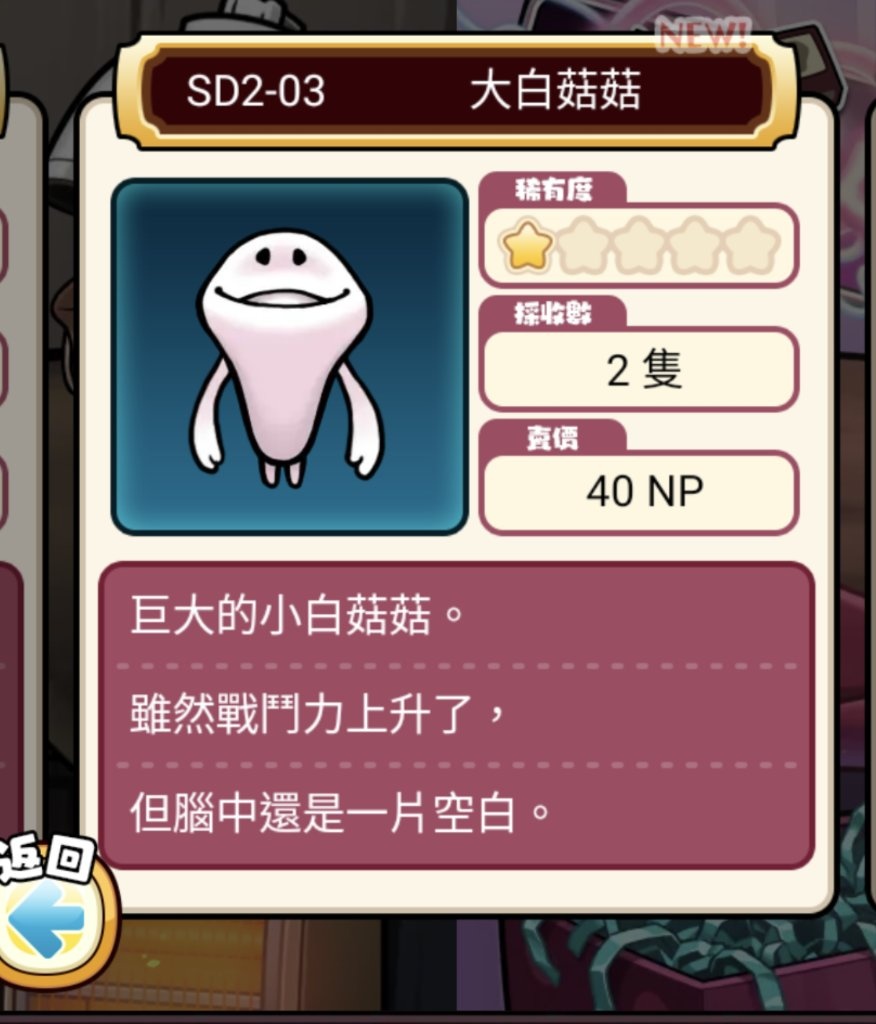This screenshot has height=1024, width=876.
Task: Tap the description line 巨大的小白菇菇
Action: 297,615
